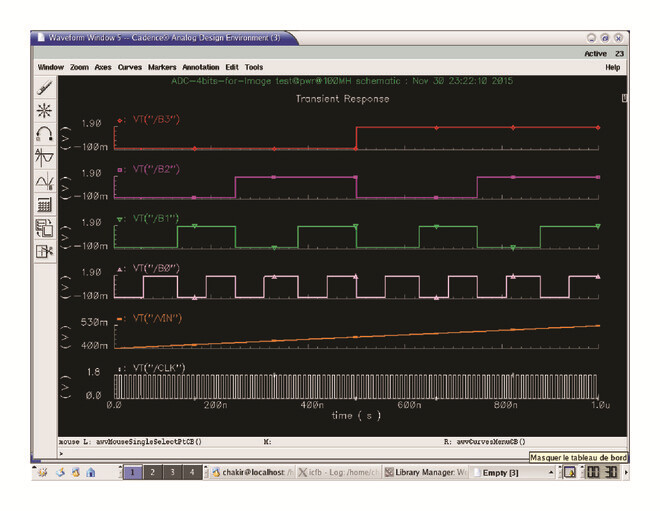Click the green B1 legend triangle symbol
This screenshot has width=660, height=511.
click(x=120, y=219)
